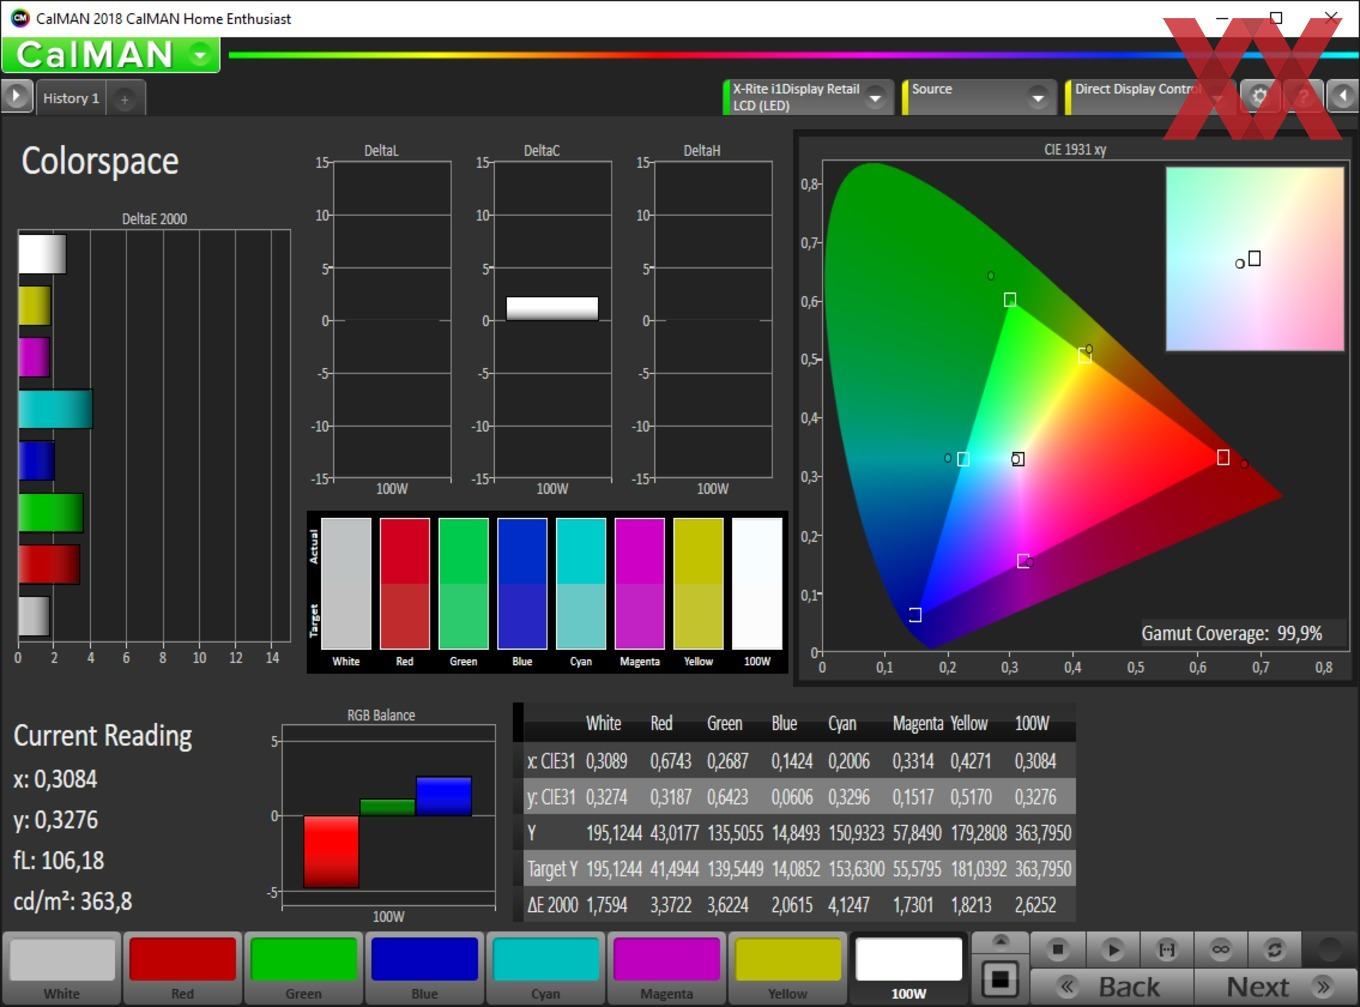This screenshot has width=1360, height=1007.
Task: Expand the pattern window up-arrow button
Action: (x=1000, y=941)
